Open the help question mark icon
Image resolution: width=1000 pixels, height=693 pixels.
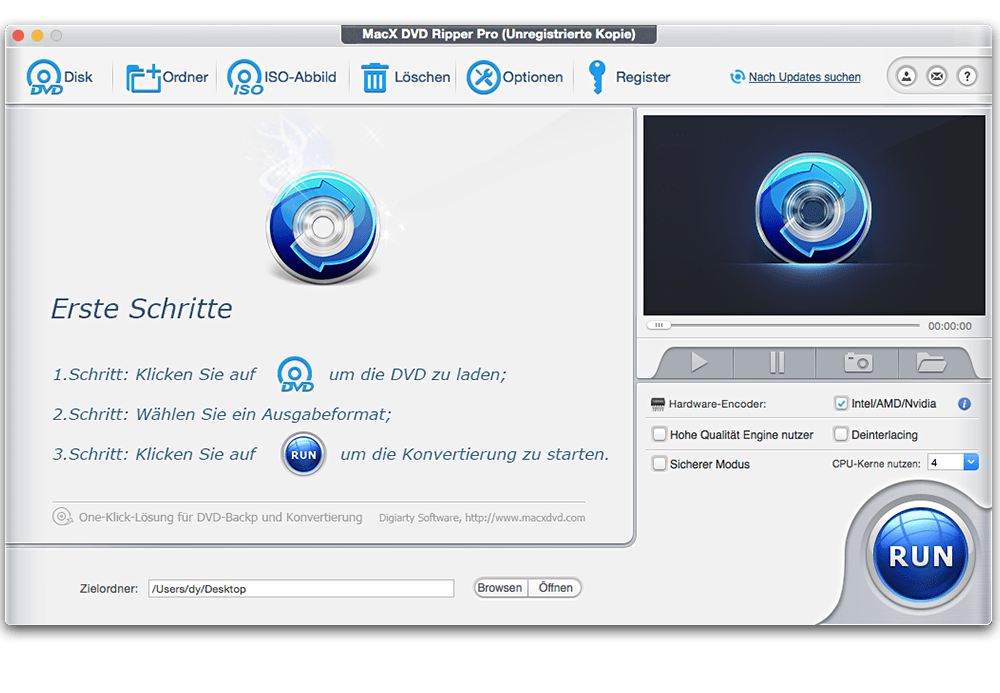pyautogui.click(x=966, y=75)
